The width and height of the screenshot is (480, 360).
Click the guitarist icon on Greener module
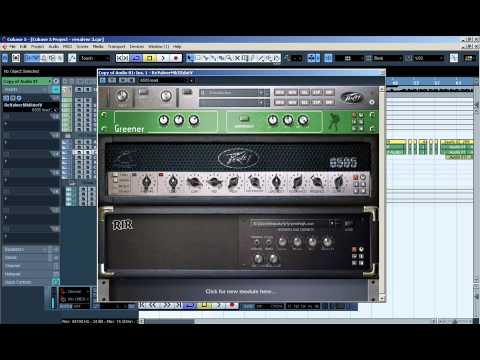click(333, 121)
